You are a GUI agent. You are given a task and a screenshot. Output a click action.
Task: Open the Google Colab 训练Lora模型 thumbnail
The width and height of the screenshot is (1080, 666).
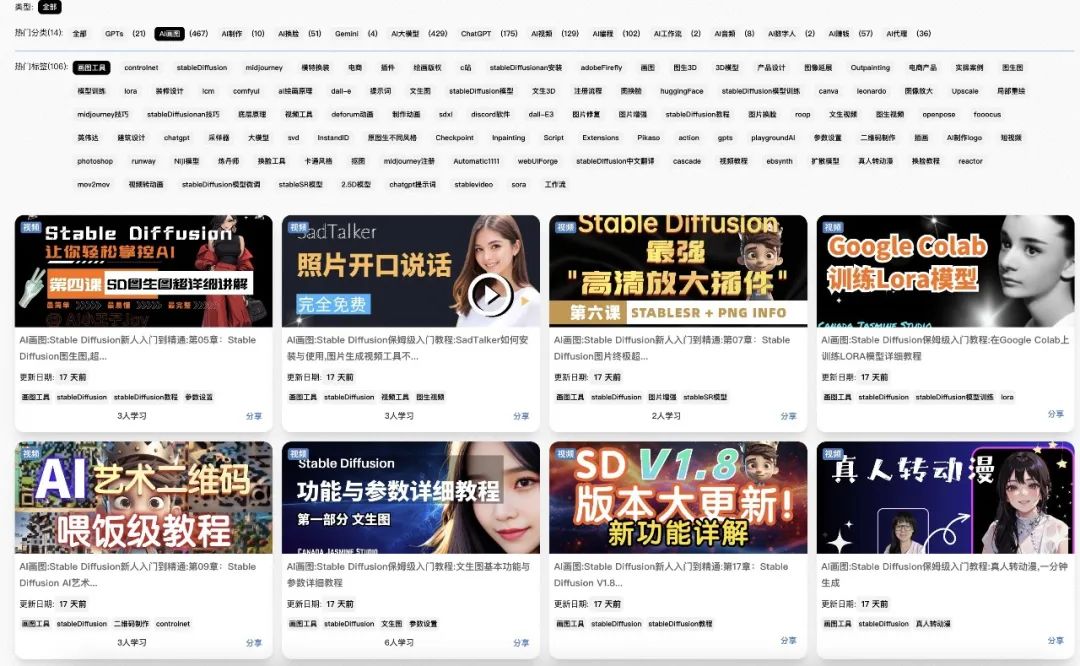pyautogui.click(x=945, y=271)
